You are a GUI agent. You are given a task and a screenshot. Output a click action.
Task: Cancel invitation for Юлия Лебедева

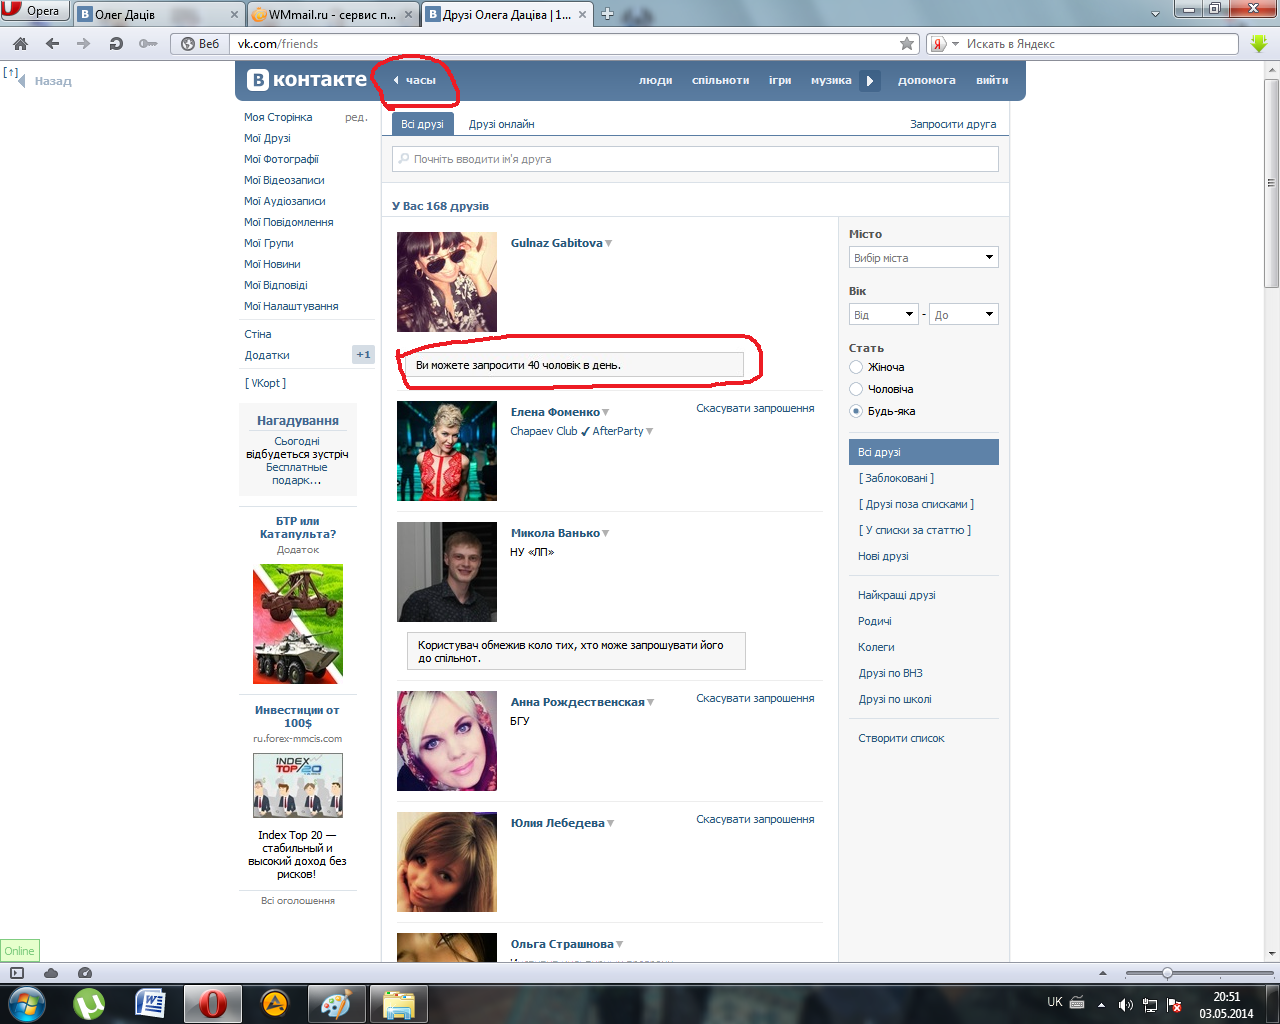pyautogui.click(x=755, y=819)
